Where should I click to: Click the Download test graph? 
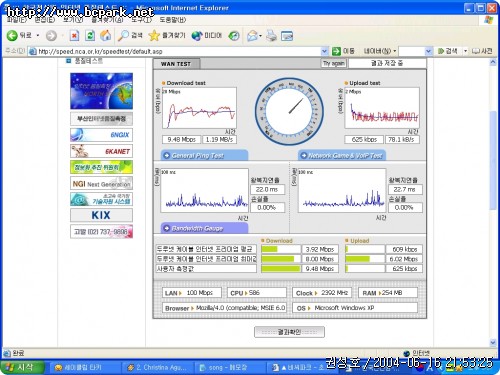[199, 108]
